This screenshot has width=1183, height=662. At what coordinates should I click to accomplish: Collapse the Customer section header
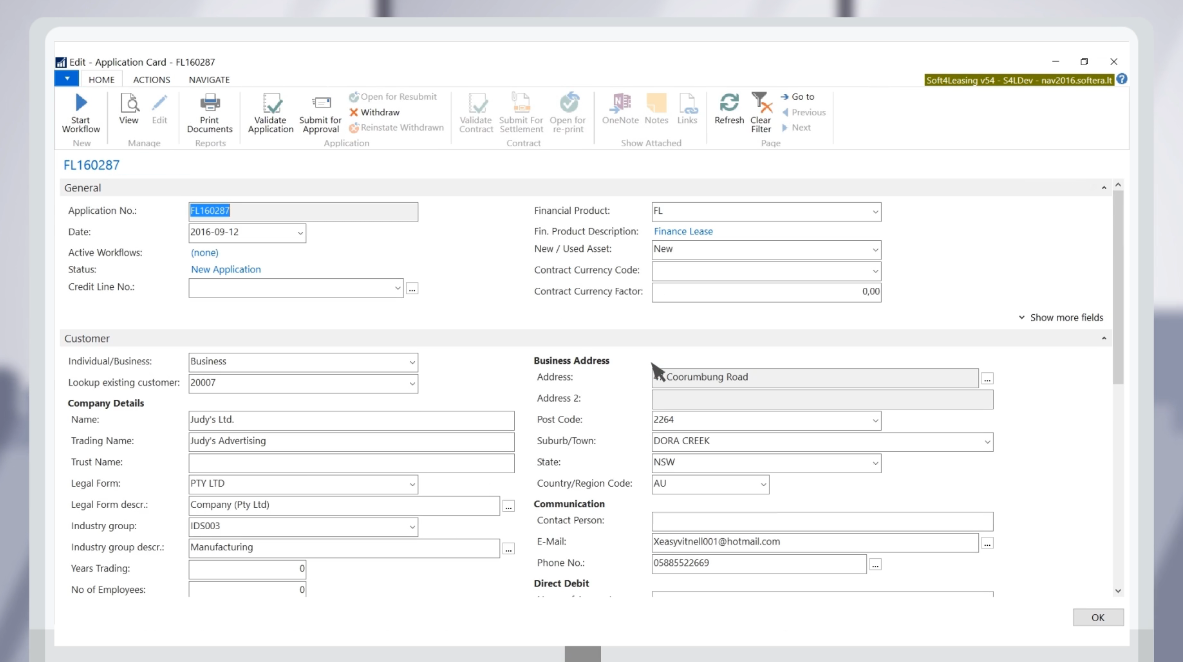1104,339
